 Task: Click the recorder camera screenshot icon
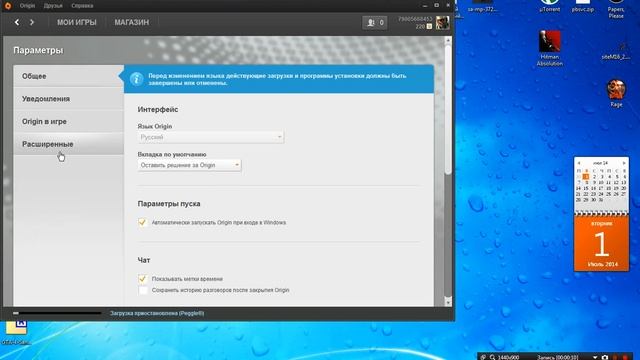pyautogui.click(x=604, y=357)
